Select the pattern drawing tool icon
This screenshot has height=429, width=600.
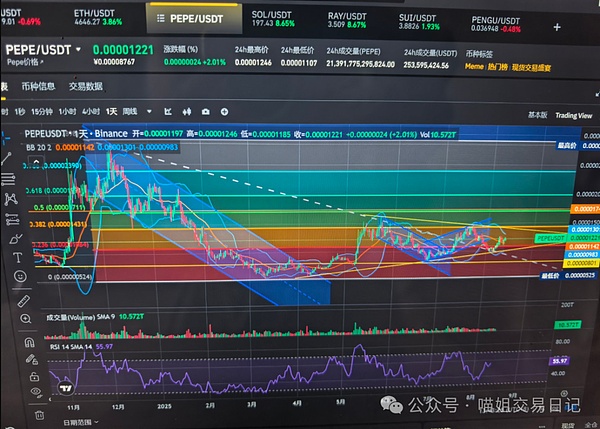pos(13,199)
